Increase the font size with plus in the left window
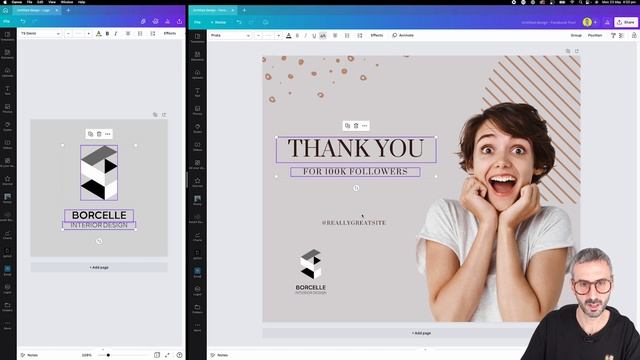 [89, 33]
